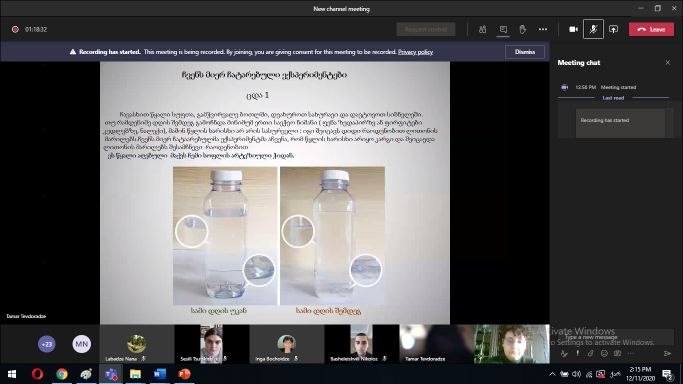This screenshot has height=384, width=683.
Task: Show participants list icon
Action: click(483, 29)
